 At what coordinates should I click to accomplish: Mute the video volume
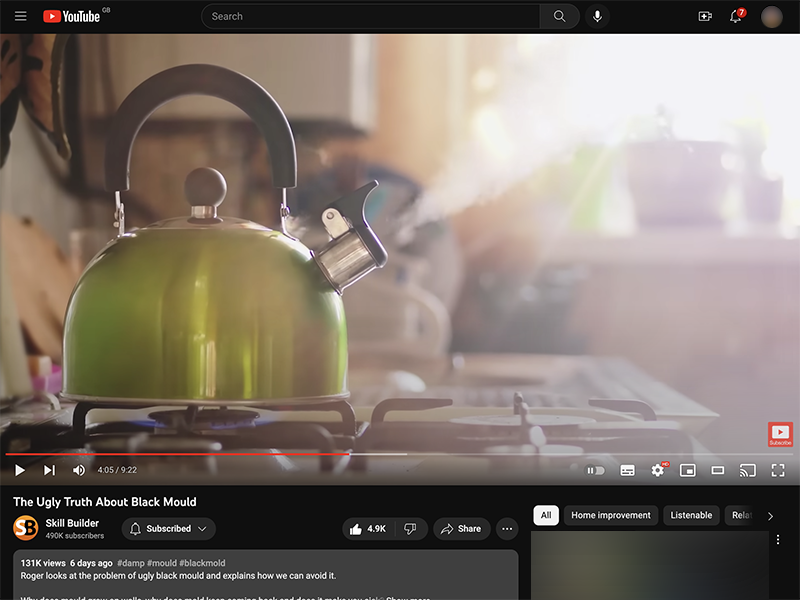point(79,470)
